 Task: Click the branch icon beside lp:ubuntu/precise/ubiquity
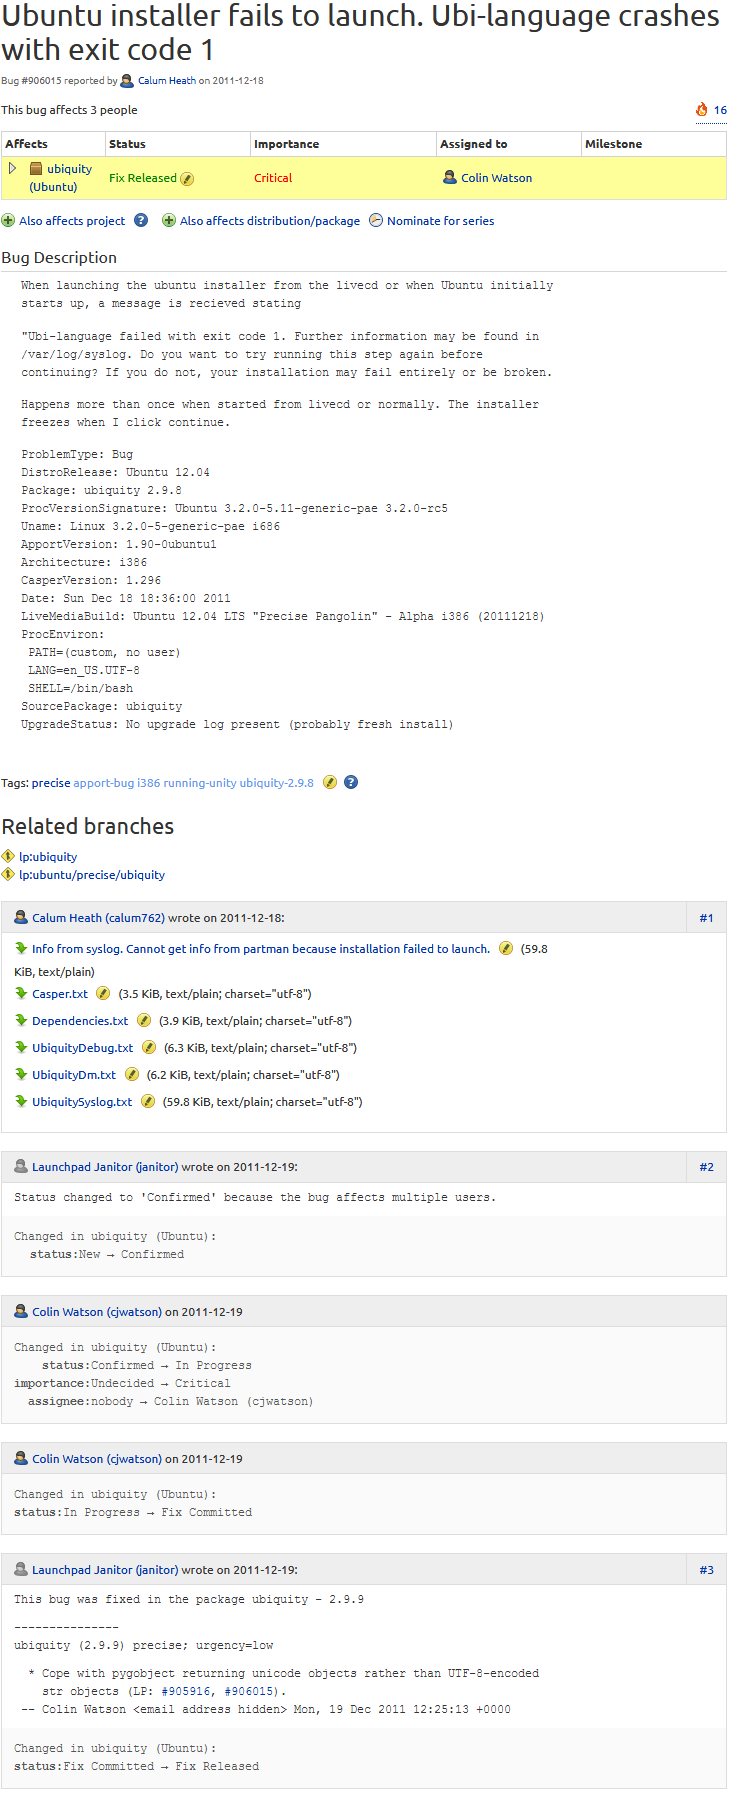(x=8, y=874)
